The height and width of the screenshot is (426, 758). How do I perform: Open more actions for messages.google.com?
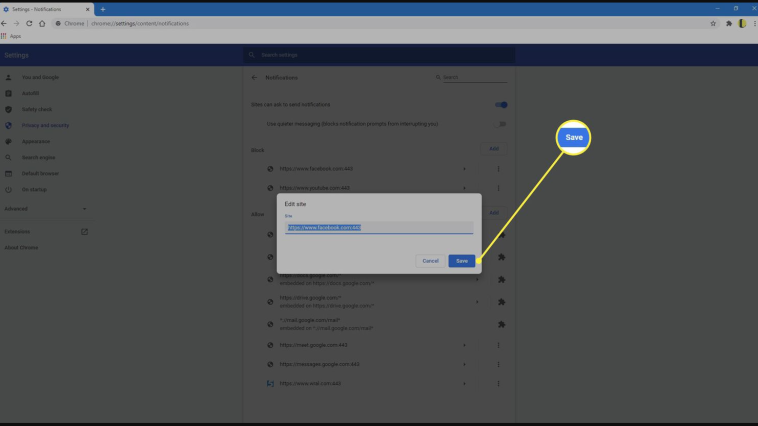(x=498, y=364)
